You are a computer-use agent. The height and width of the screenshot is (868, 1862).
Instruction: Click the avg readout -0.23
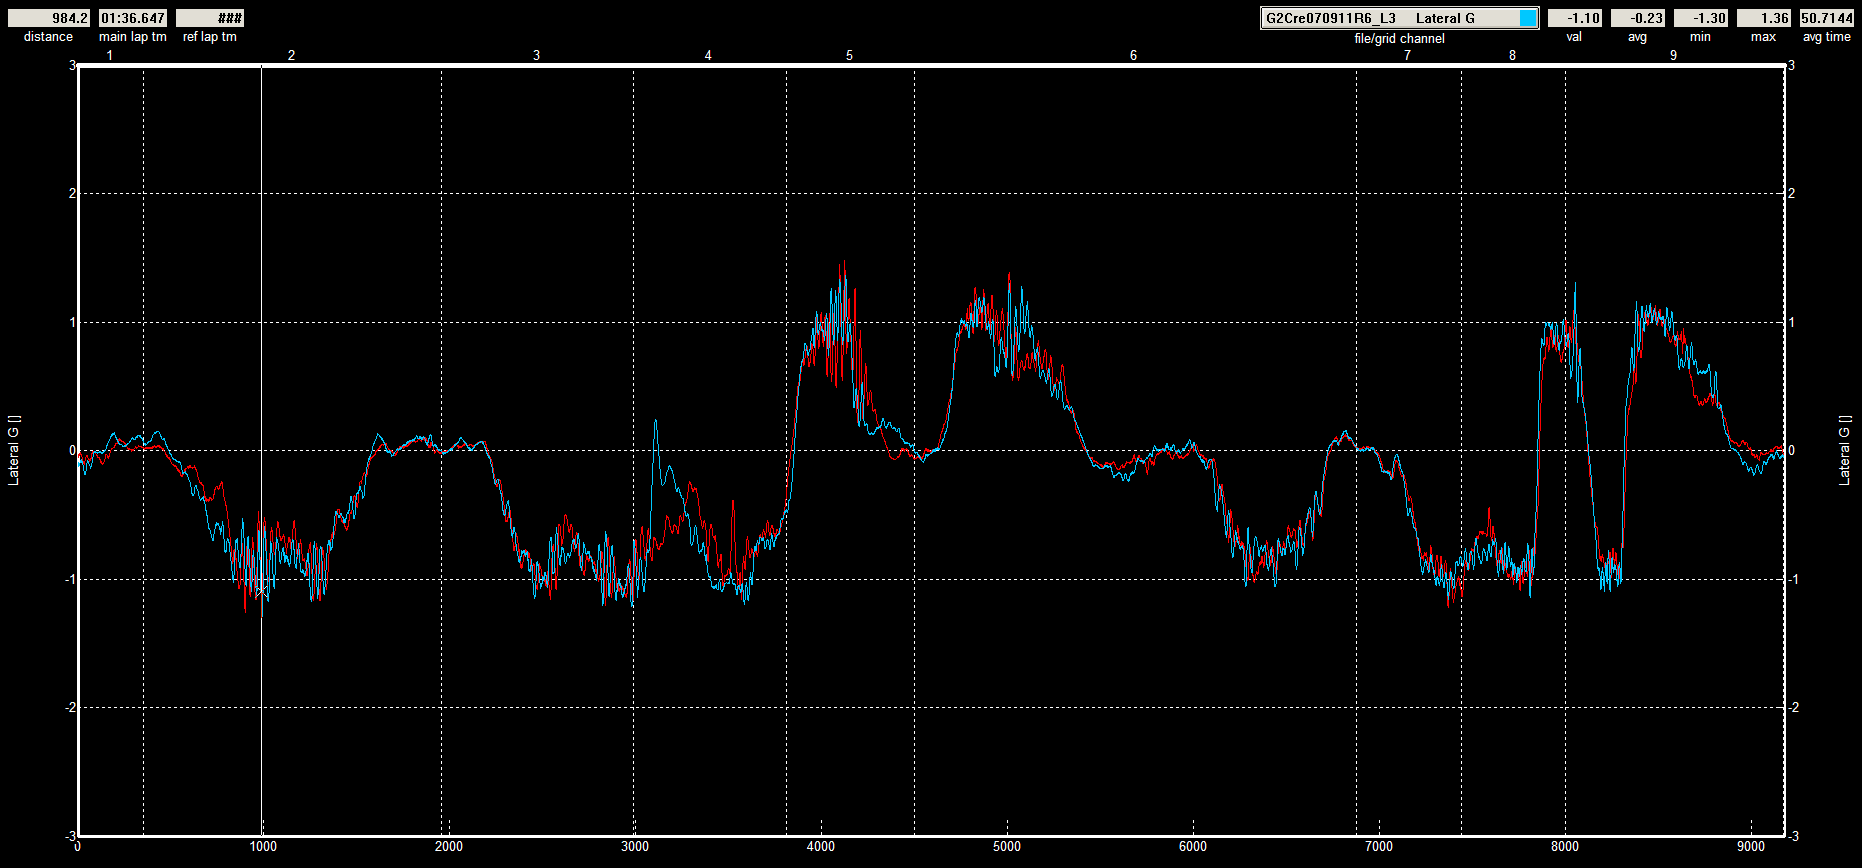(1638, 18)
